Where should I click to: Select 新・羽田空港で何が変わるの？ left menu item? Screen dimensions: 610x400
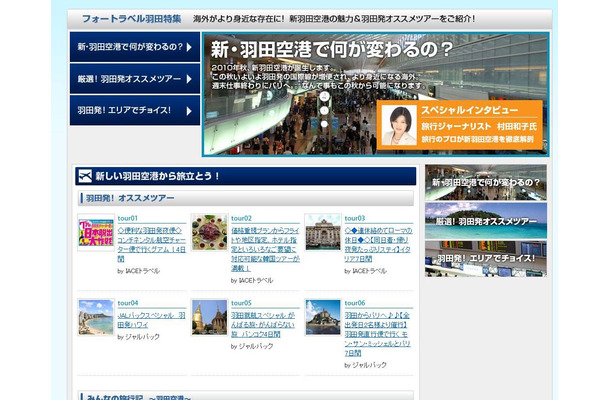[135, 47]
